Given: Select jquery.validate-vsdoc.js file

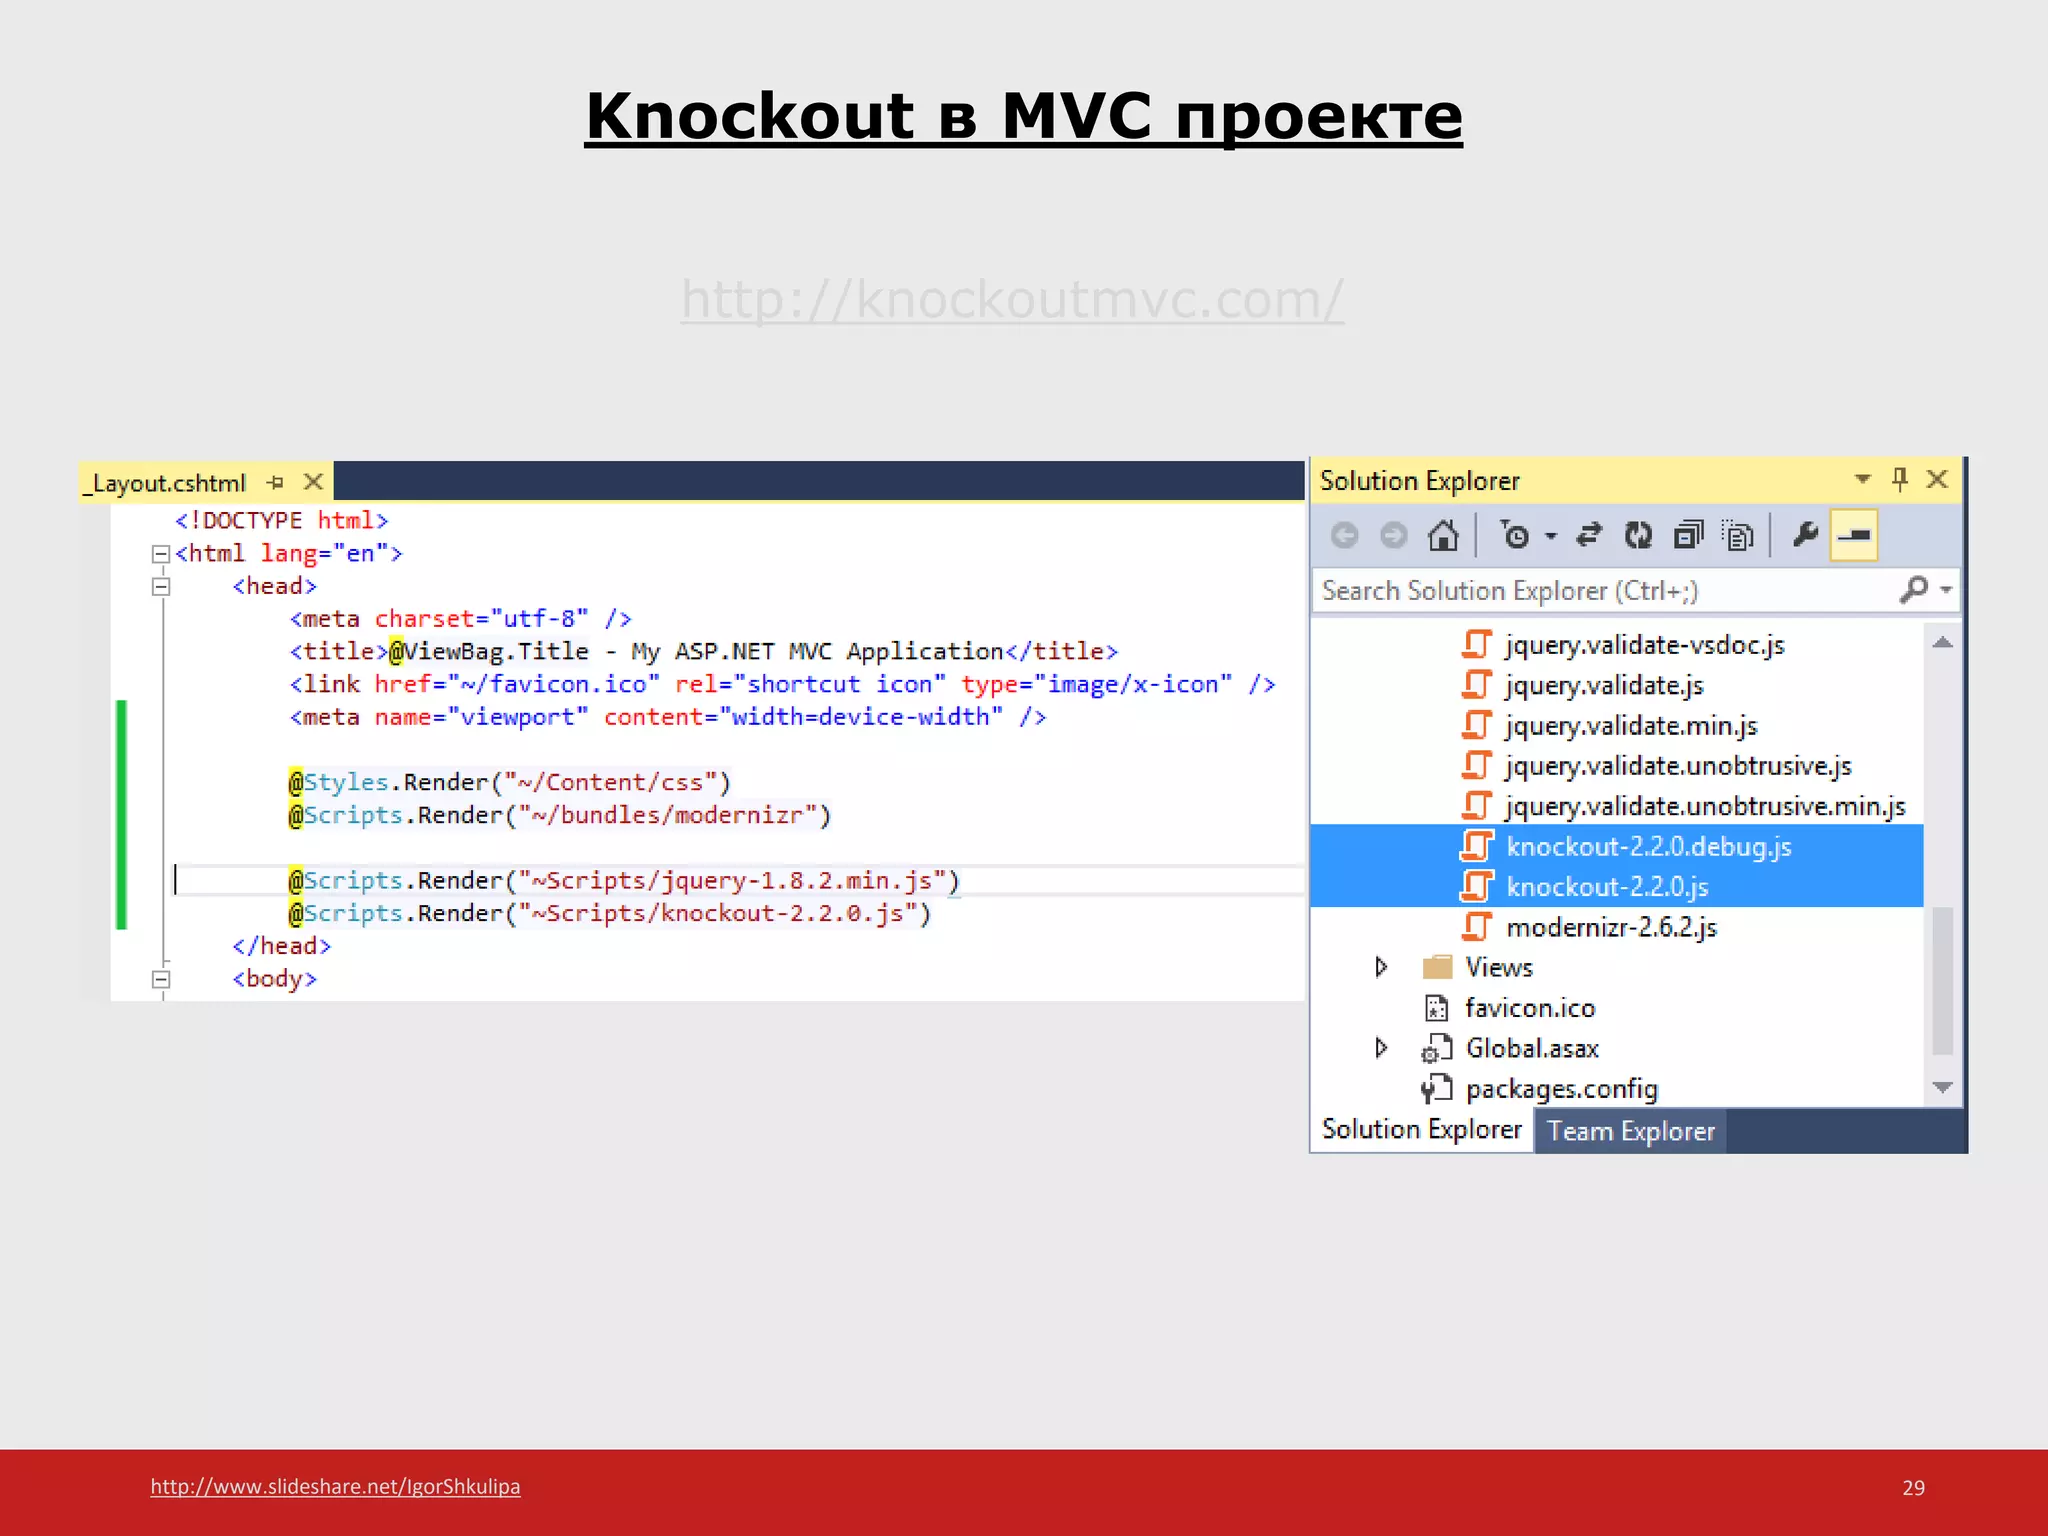Looking at the screenshot, I should click(x=1644, y=645).
